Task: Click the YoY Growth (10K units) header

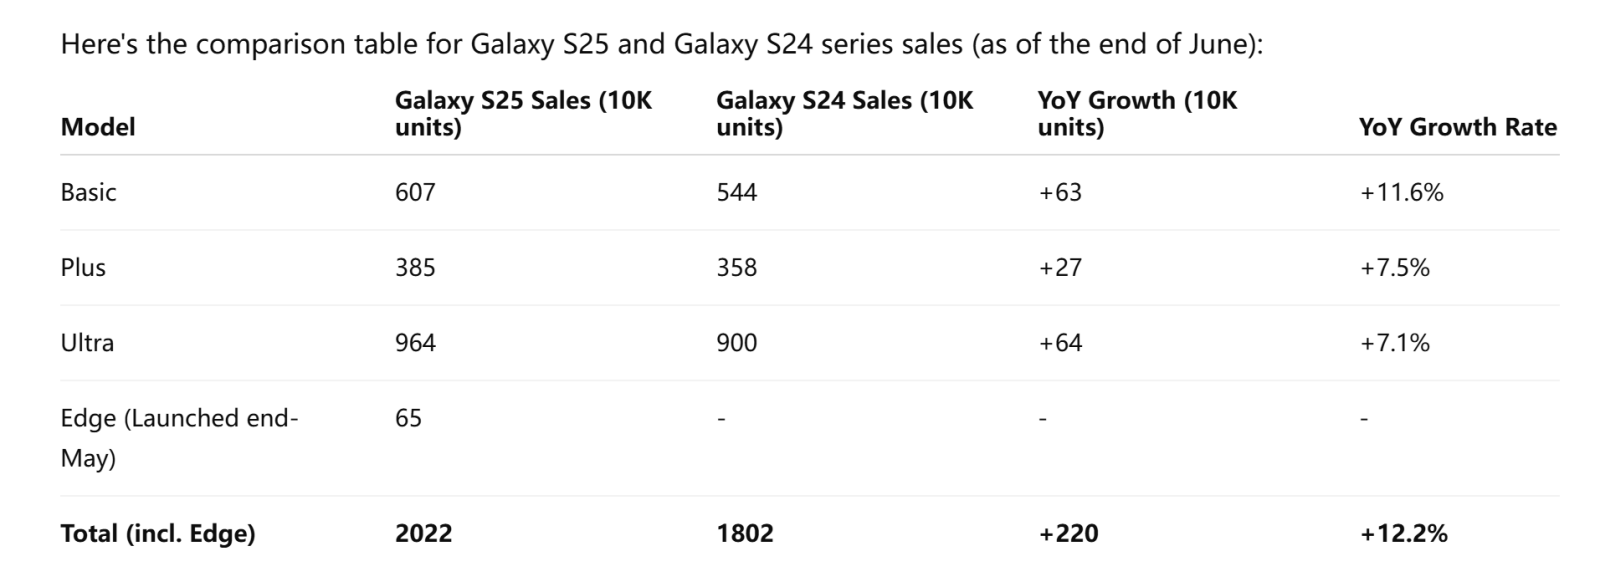Action: tap(1137, 114)
